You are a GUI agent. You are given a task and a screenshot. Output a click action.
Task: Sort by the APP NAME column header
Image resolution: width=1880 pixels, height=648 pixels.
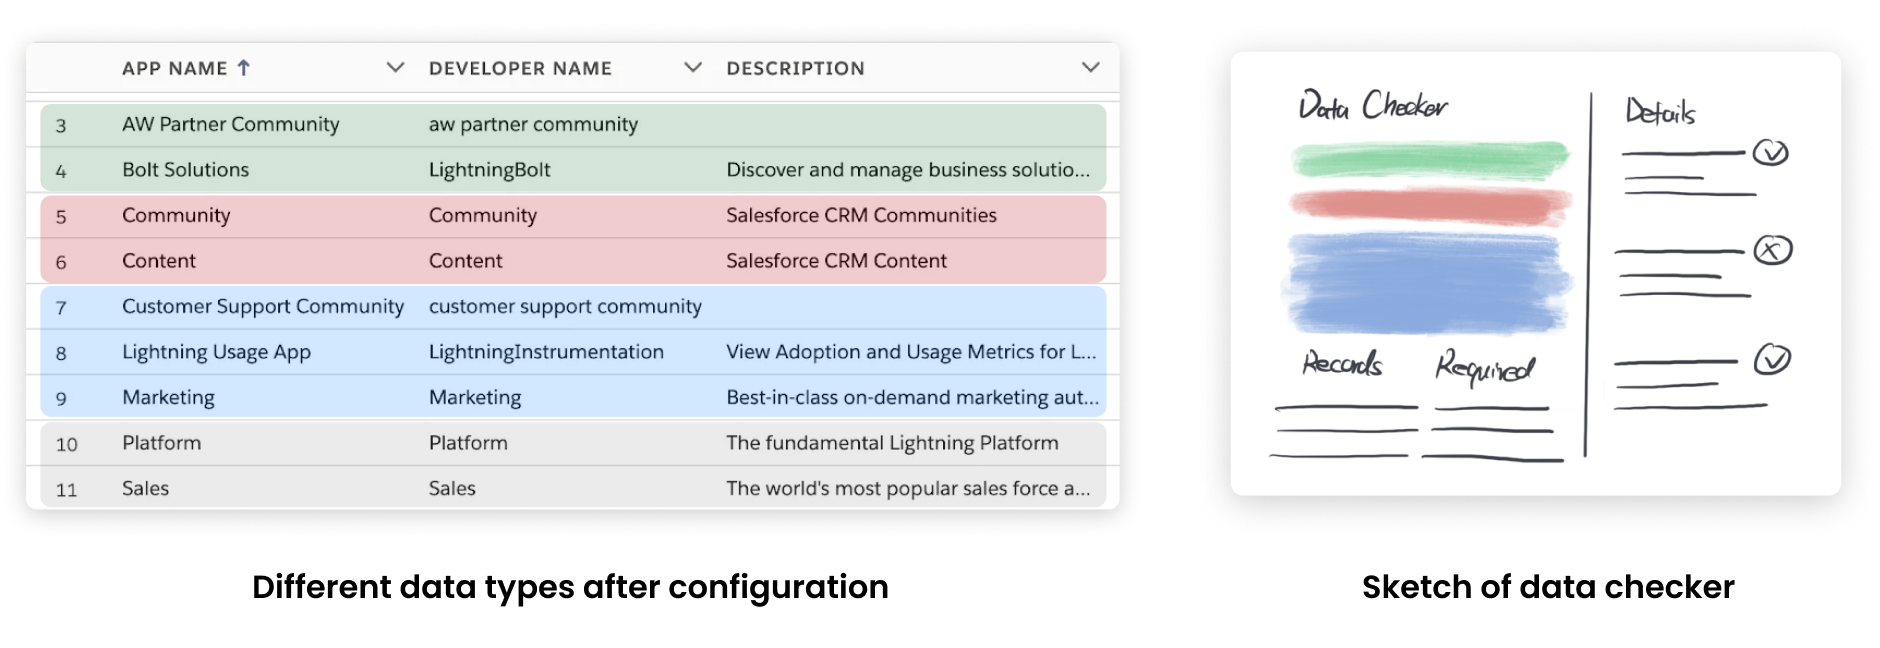[x=175, y=68]
